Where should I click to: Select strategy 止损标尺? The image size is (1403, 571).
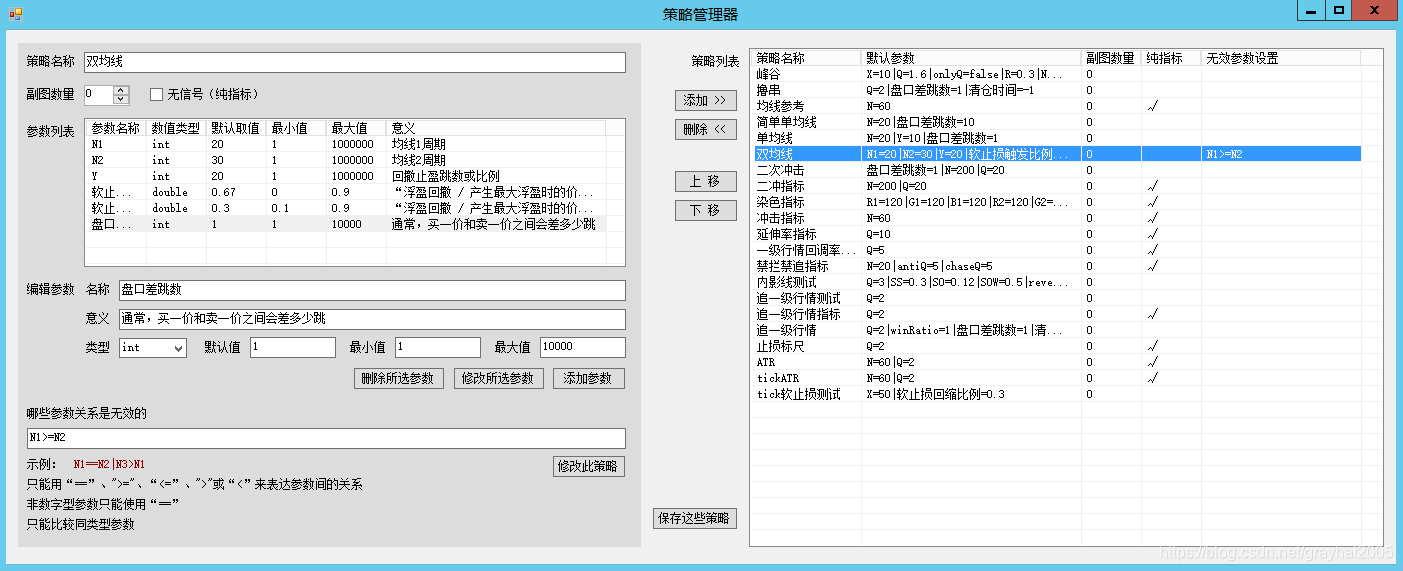pos(1057,346)
